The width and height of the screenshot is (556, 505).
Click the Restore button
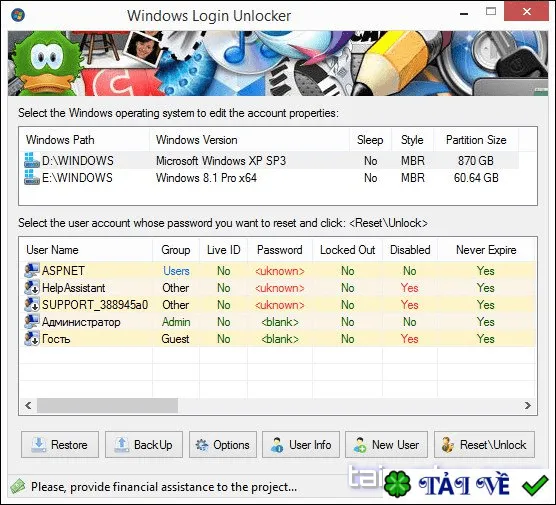pyautogui.click(x=60, y=444)
